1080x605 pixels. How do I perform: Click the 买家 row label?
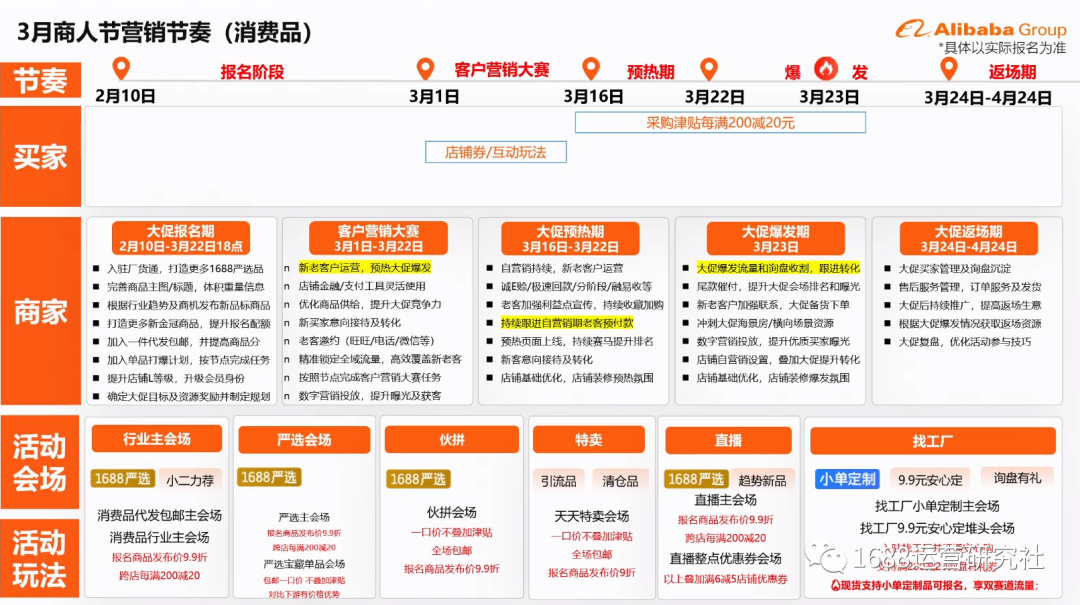pos(41,156)
